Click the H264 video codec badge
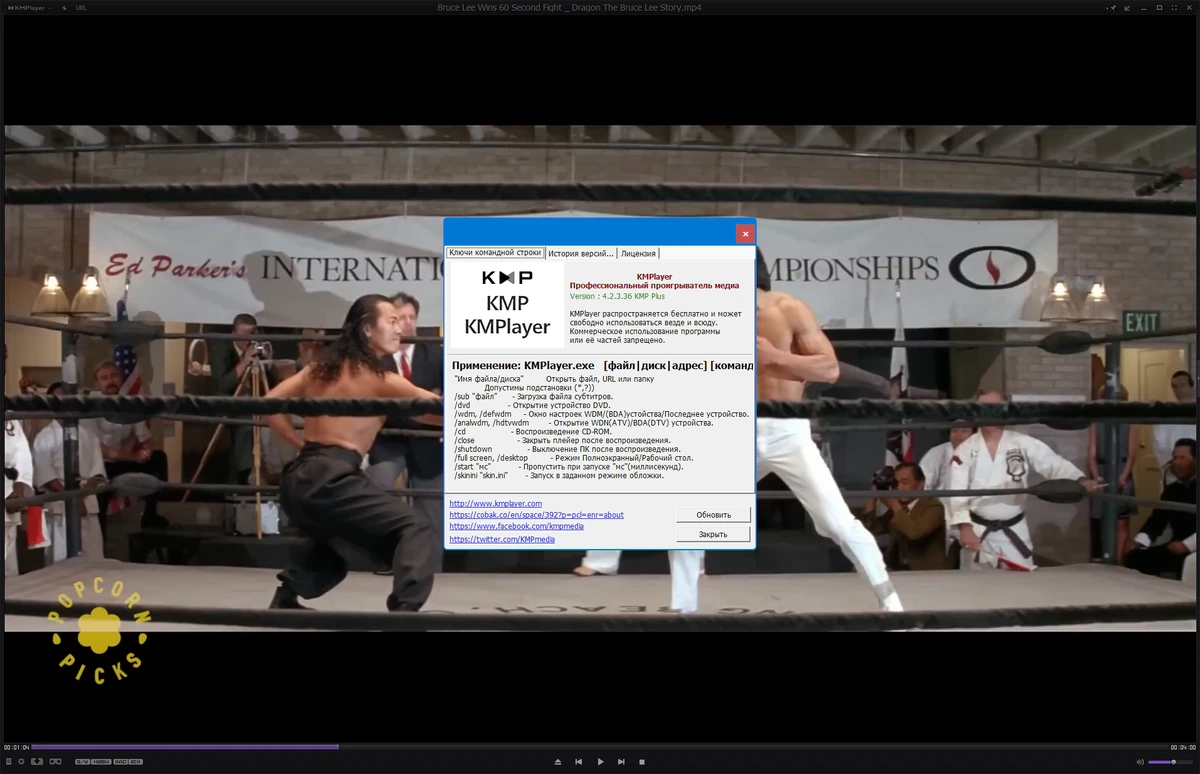 click(x=101, y=762)
